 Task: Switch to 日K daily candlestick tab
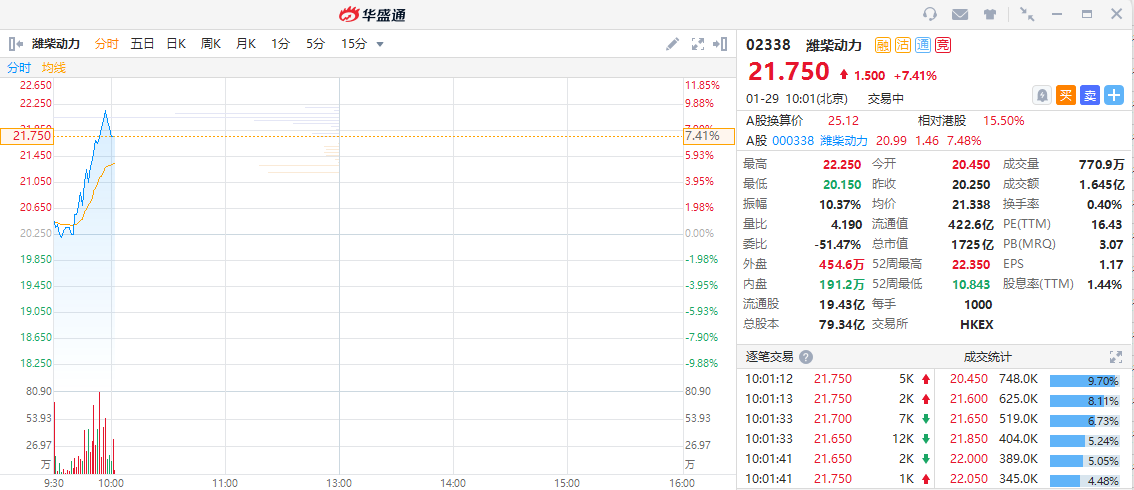coord(176,44)
